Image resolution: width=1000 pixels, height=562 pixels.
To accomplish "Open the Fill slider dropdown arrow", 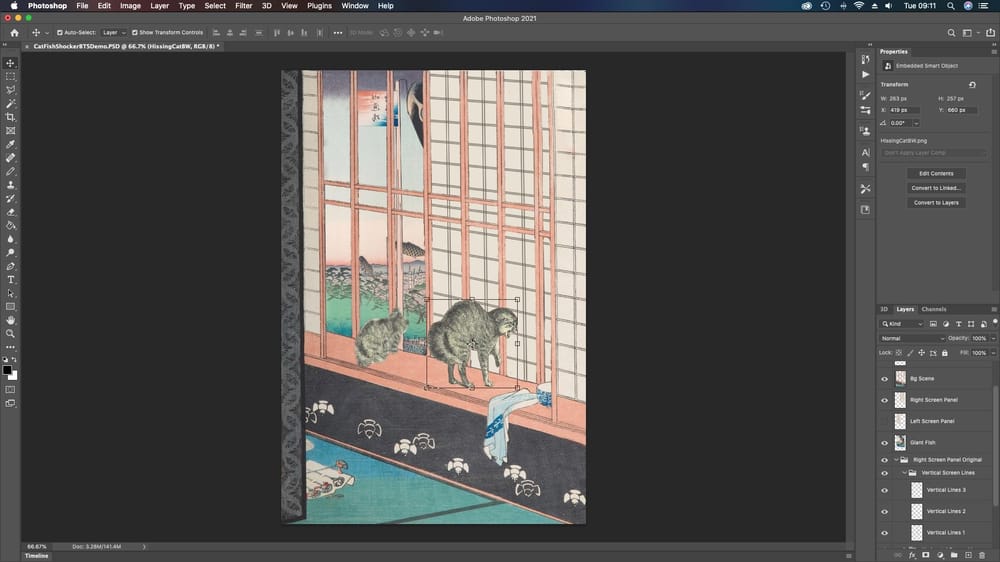I will pos(993,353).
